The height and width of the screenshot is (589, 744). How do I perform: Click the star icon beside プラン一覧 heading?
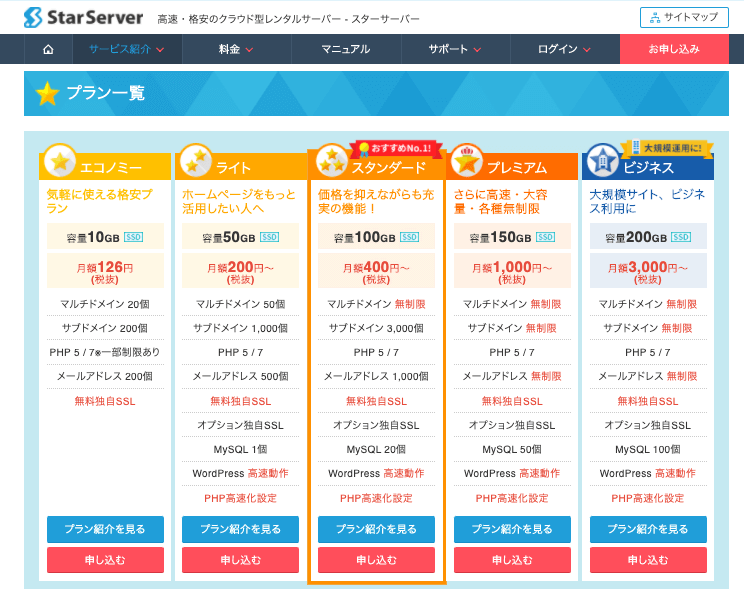(47, 94)
